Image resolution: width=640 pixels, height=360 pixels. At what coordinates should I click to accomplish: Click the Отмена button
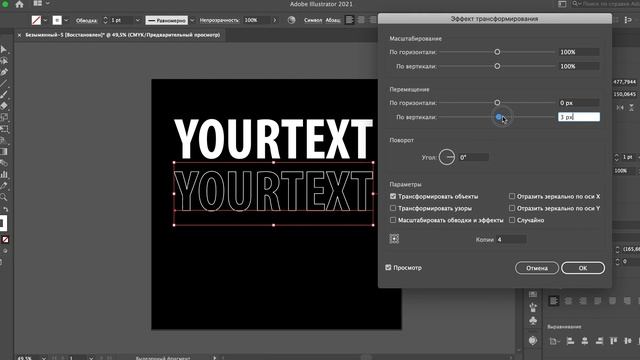click(x=537, y=268)
